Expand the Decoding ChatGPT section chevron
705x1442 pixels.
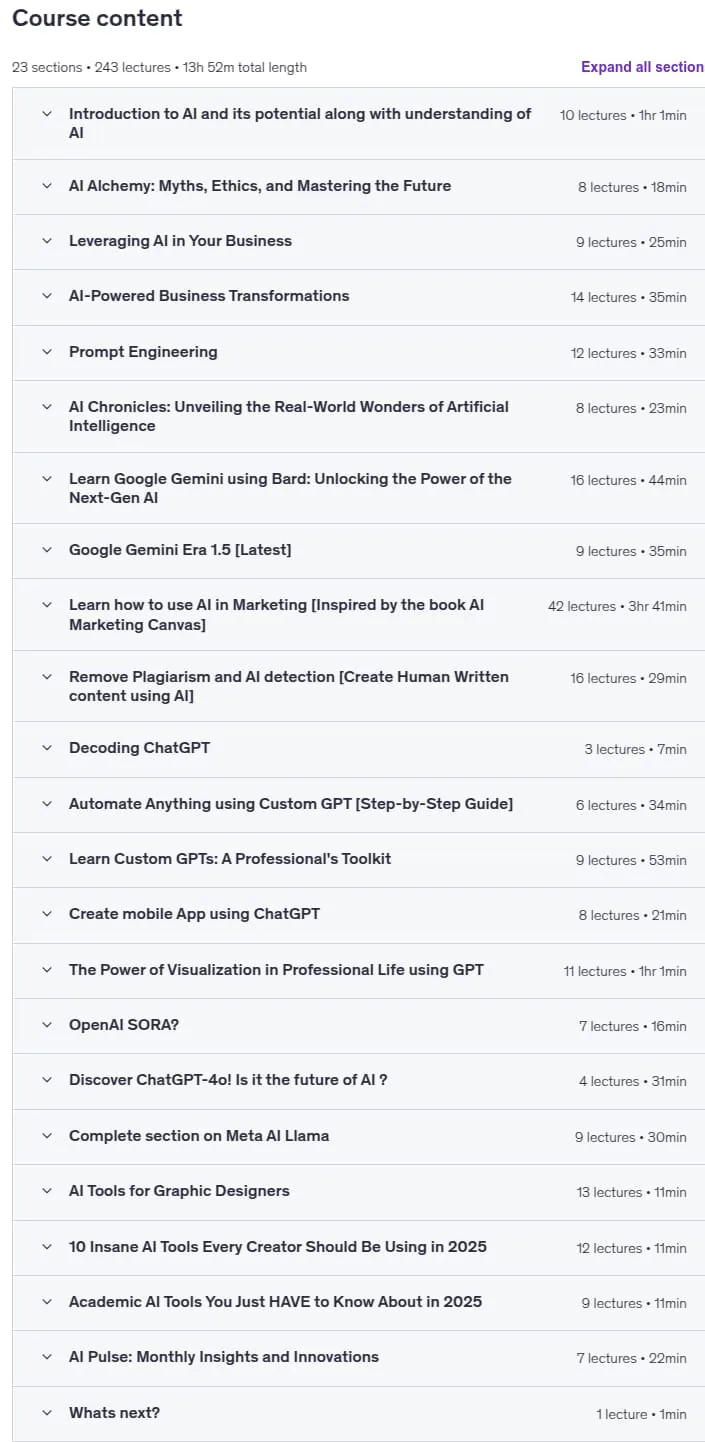(x=46, y=748)
